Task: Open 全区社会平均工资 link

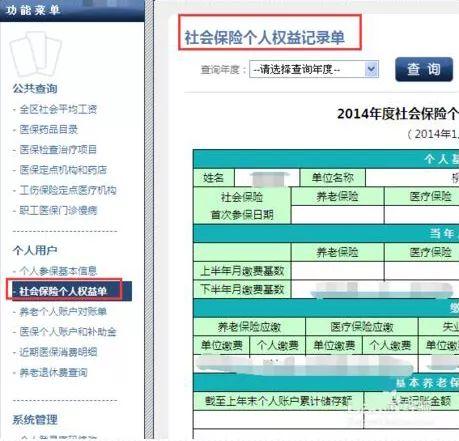Action: click(58, 109)
